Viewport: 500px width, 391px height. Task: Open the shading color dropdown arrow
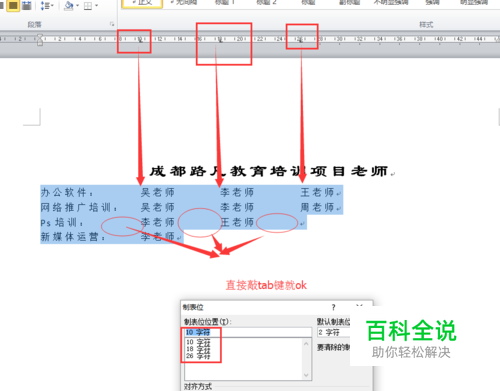tap(78, 5)
